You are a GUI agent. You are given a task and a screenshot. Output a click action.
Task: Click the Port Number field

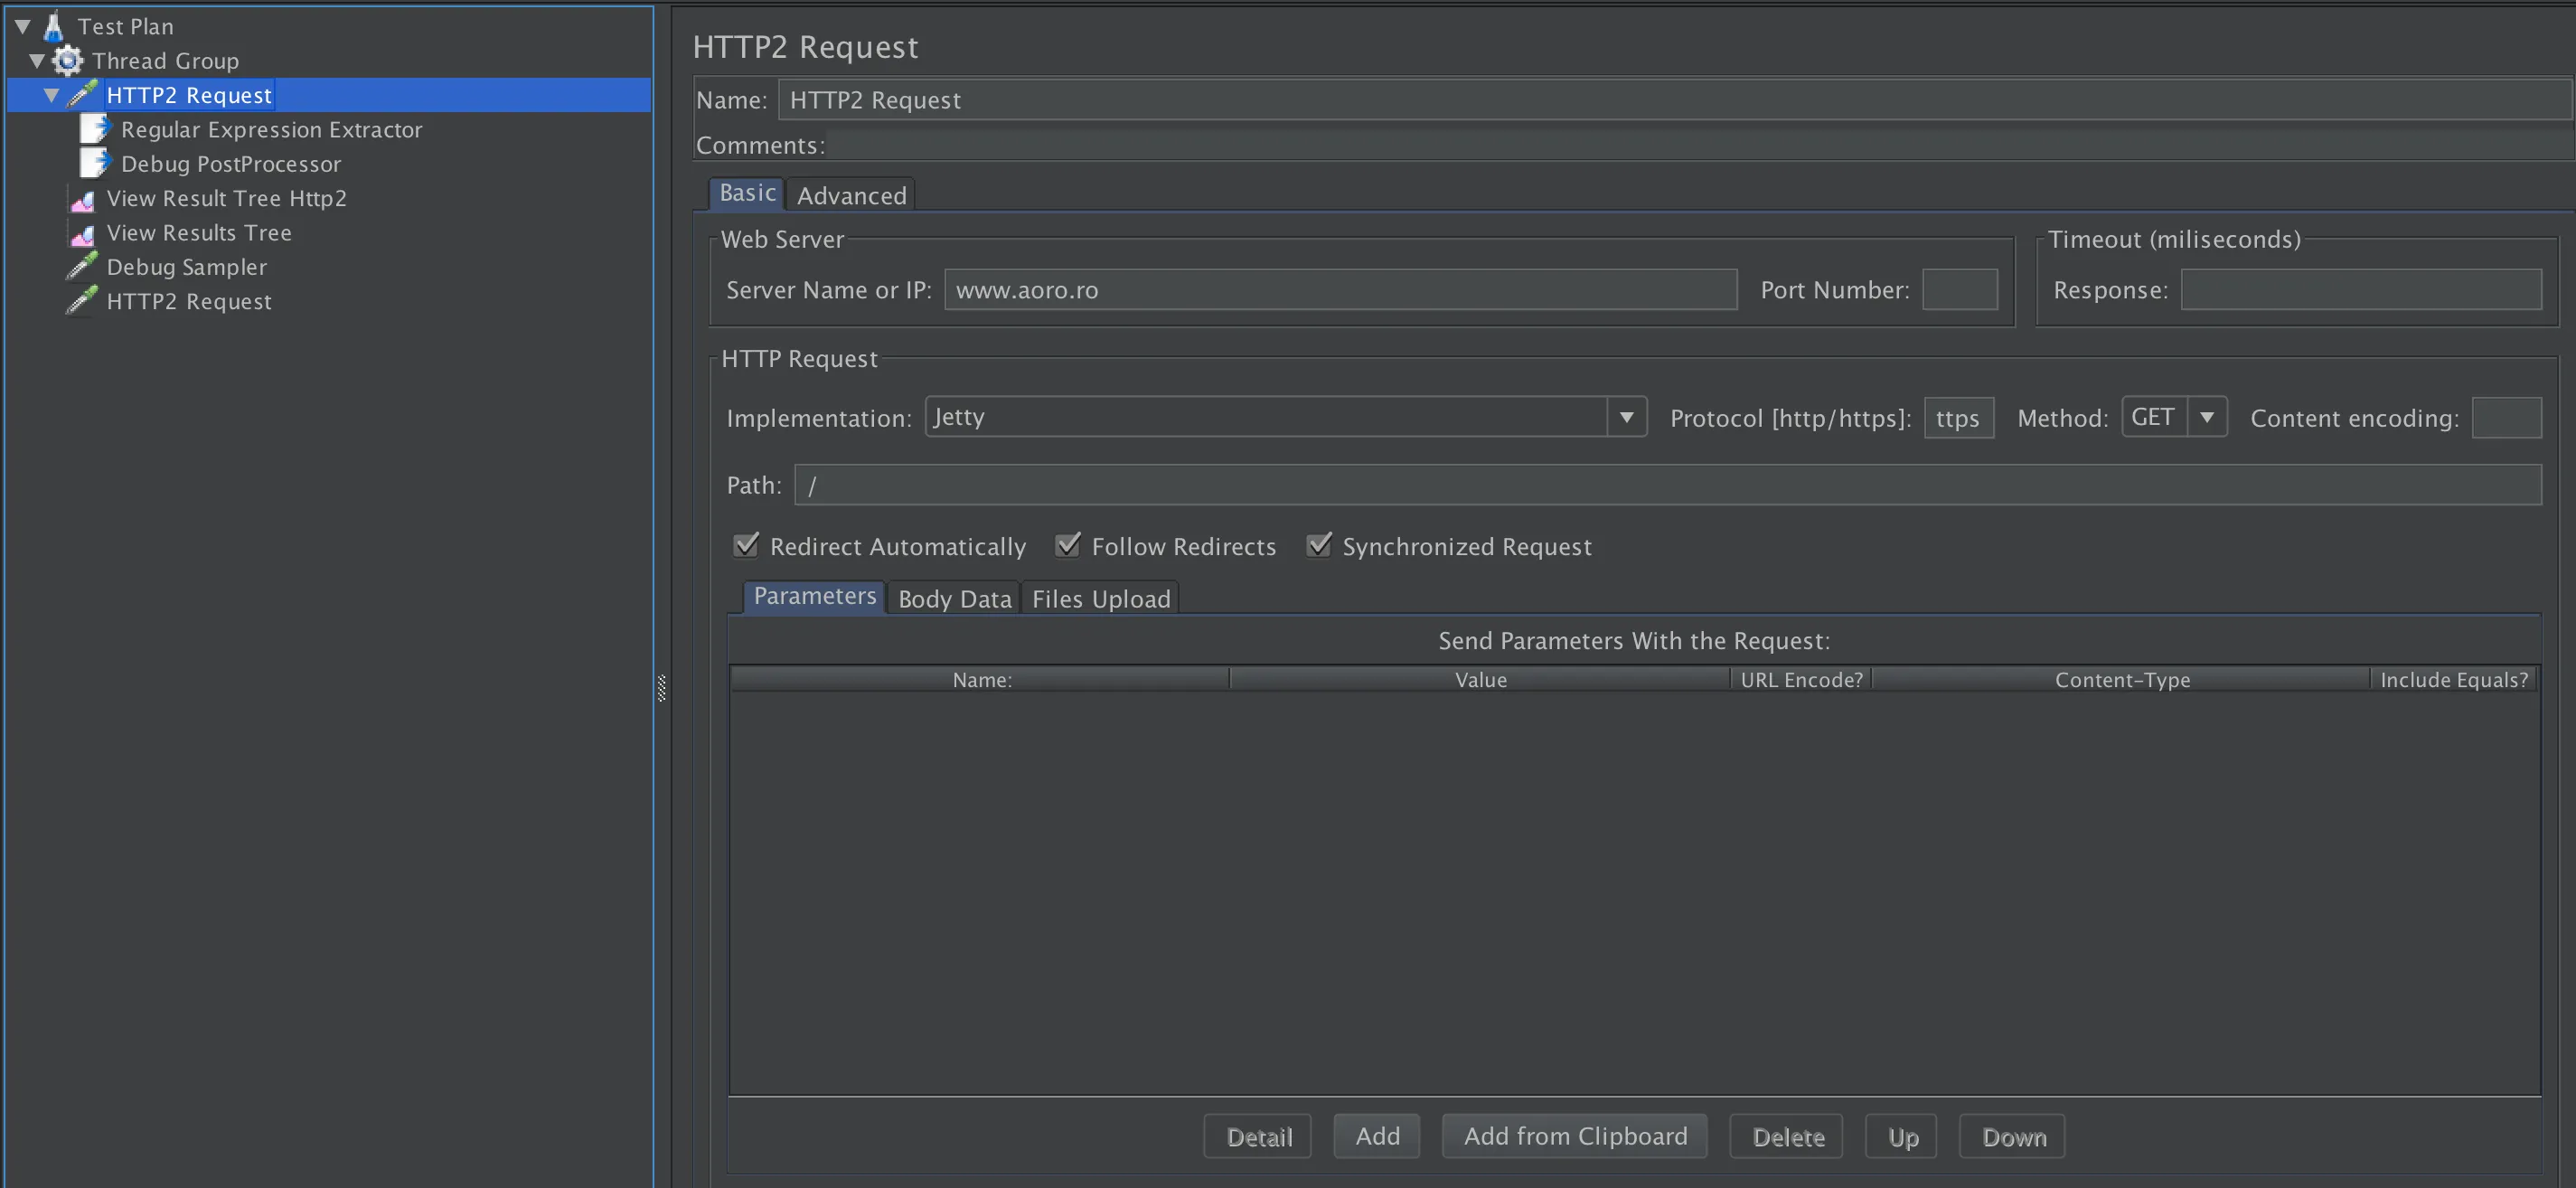tap(1960, 290)
